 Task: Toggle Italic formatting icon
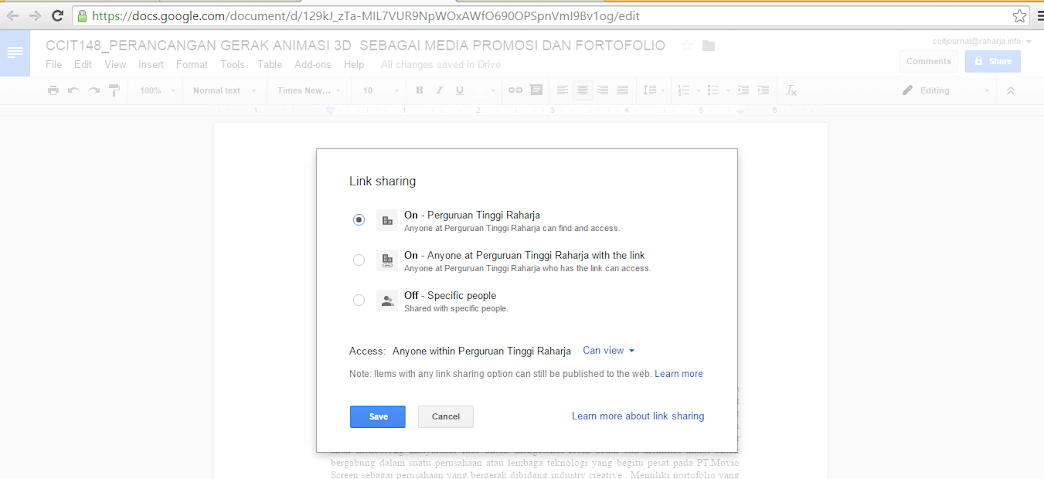pyautogui.click(x=439, y=91)
